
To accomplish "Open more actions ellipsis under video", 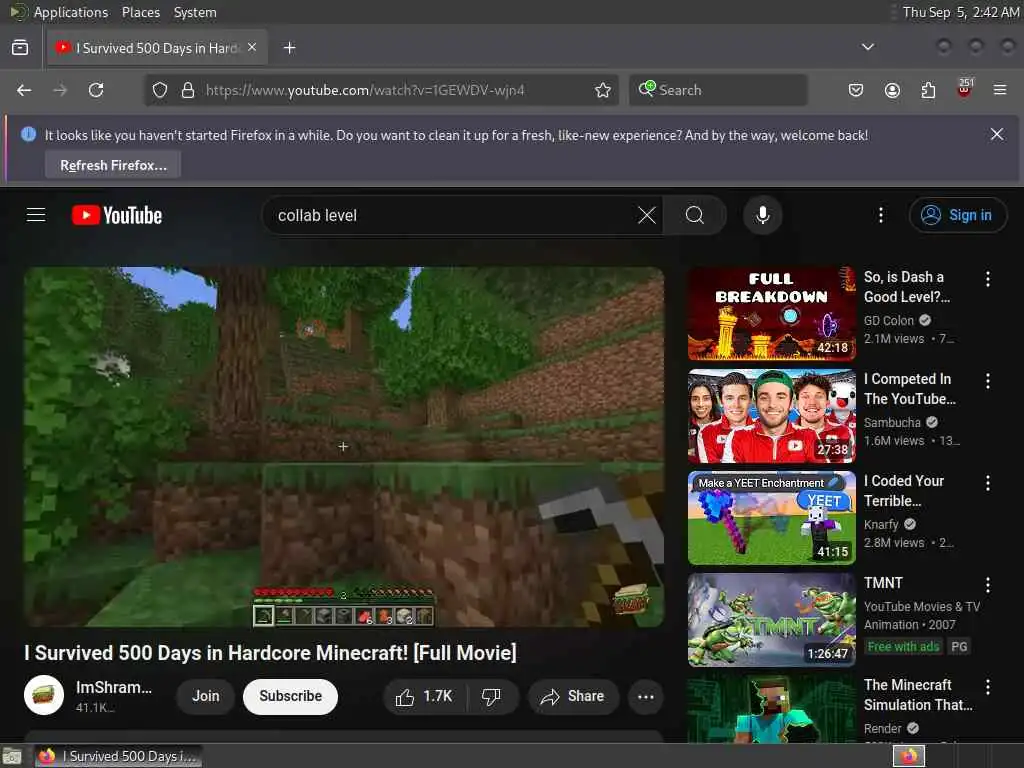I will tap(645, 696).
